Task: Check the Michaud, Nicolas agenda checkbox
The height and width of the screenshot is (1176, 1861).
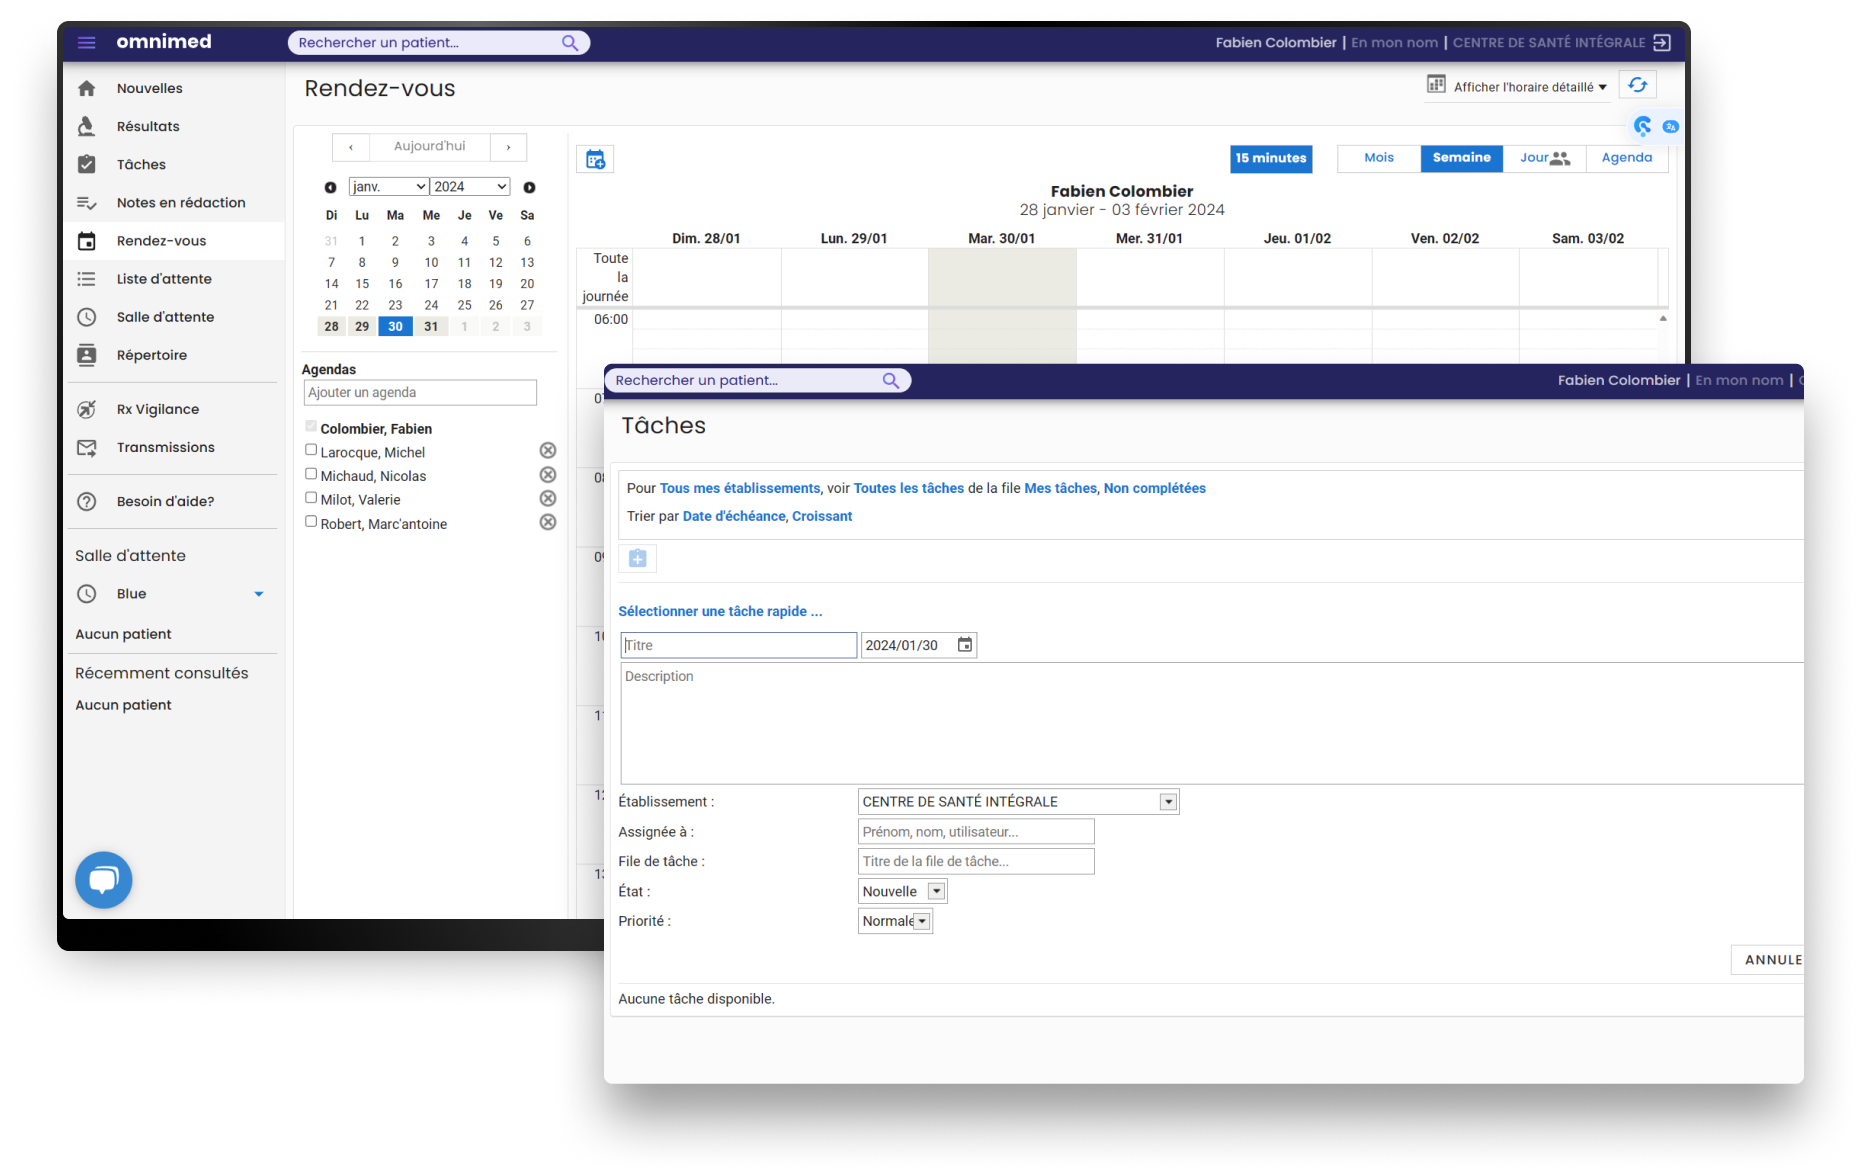Action: [x=311, y=474]
